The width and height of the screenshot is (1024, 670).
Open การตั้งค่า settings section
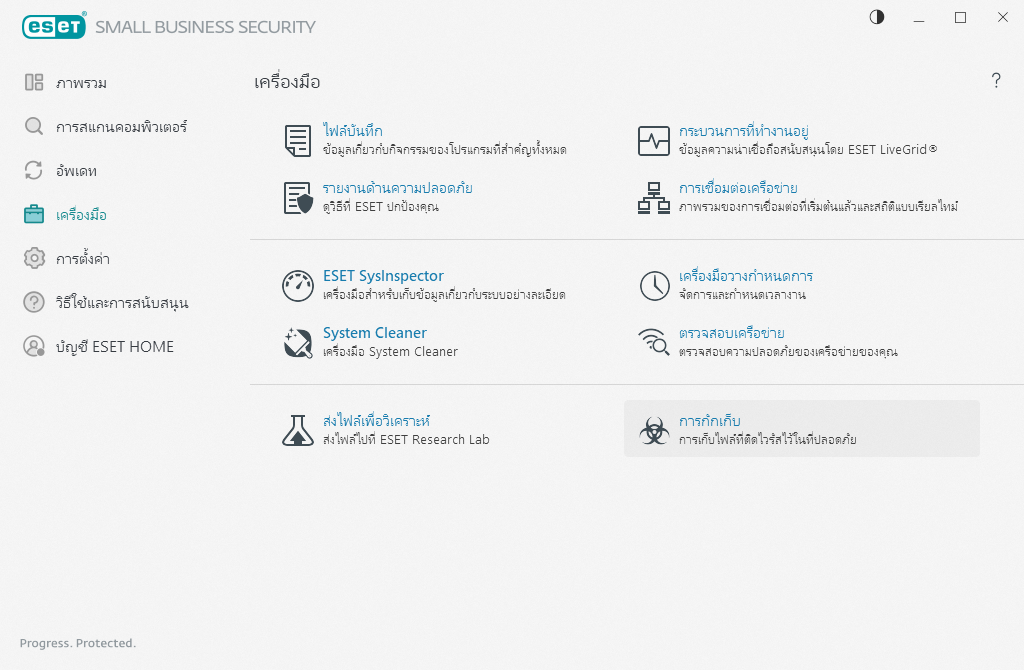pos(82,259)
